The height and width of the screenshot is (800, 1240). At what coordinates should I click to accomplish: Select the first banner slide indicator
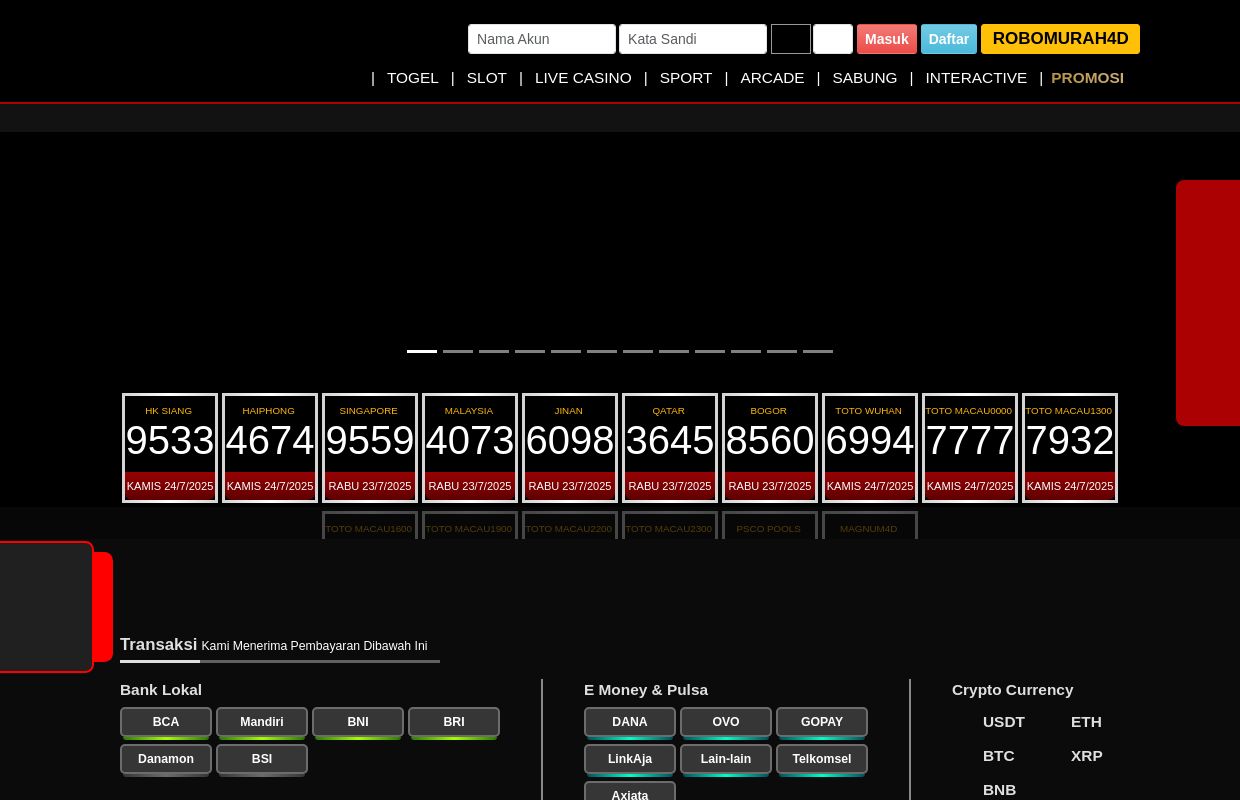pos(422,351)
